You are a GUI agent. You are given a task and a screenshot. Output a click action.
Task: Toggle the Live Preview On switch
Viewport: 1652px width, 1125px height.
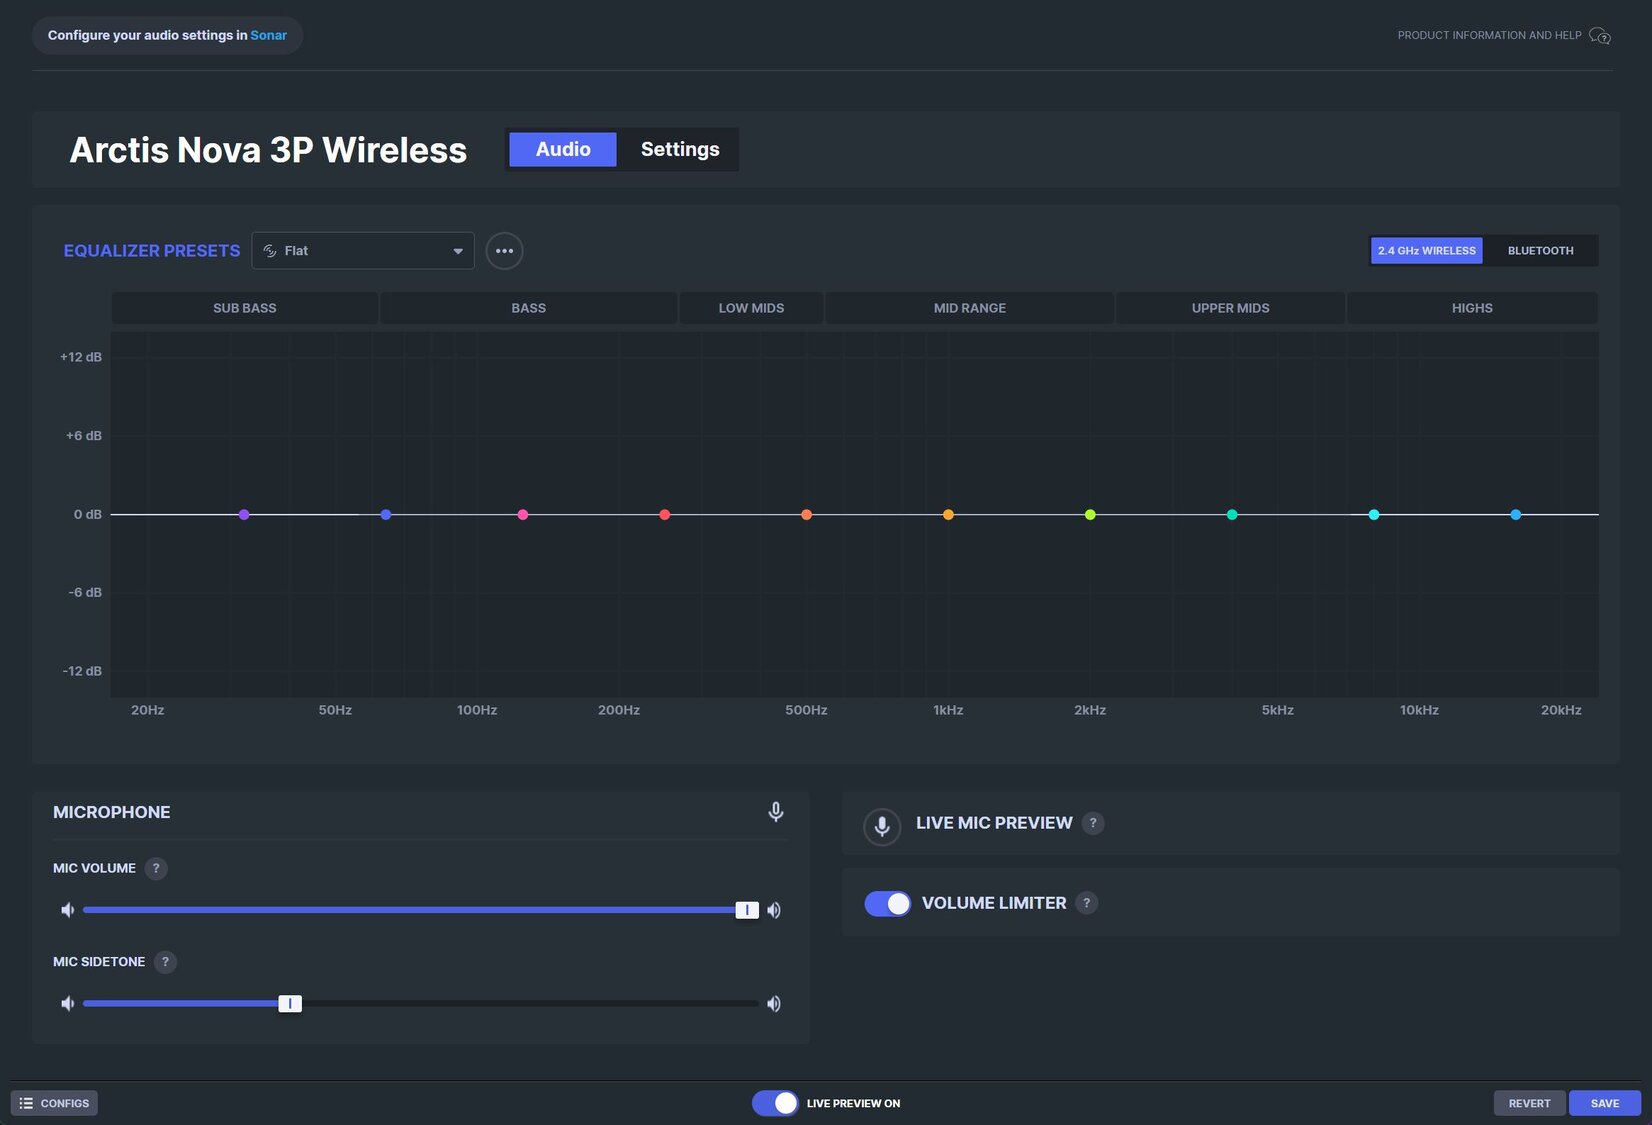pyautogui.click(x=775, y=1103)
